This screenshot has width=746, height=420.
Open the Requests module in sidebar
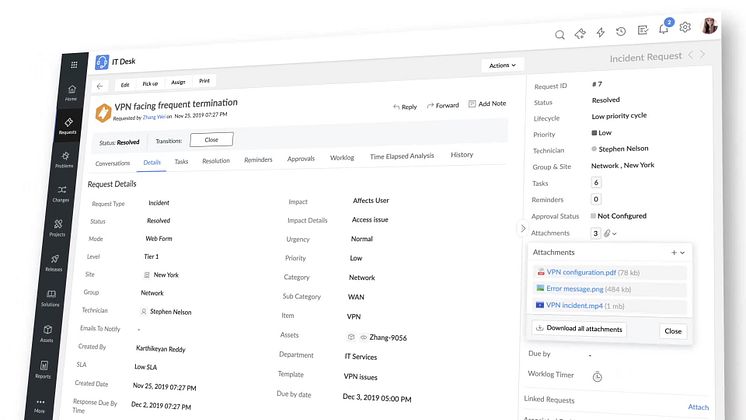(67, 126)
